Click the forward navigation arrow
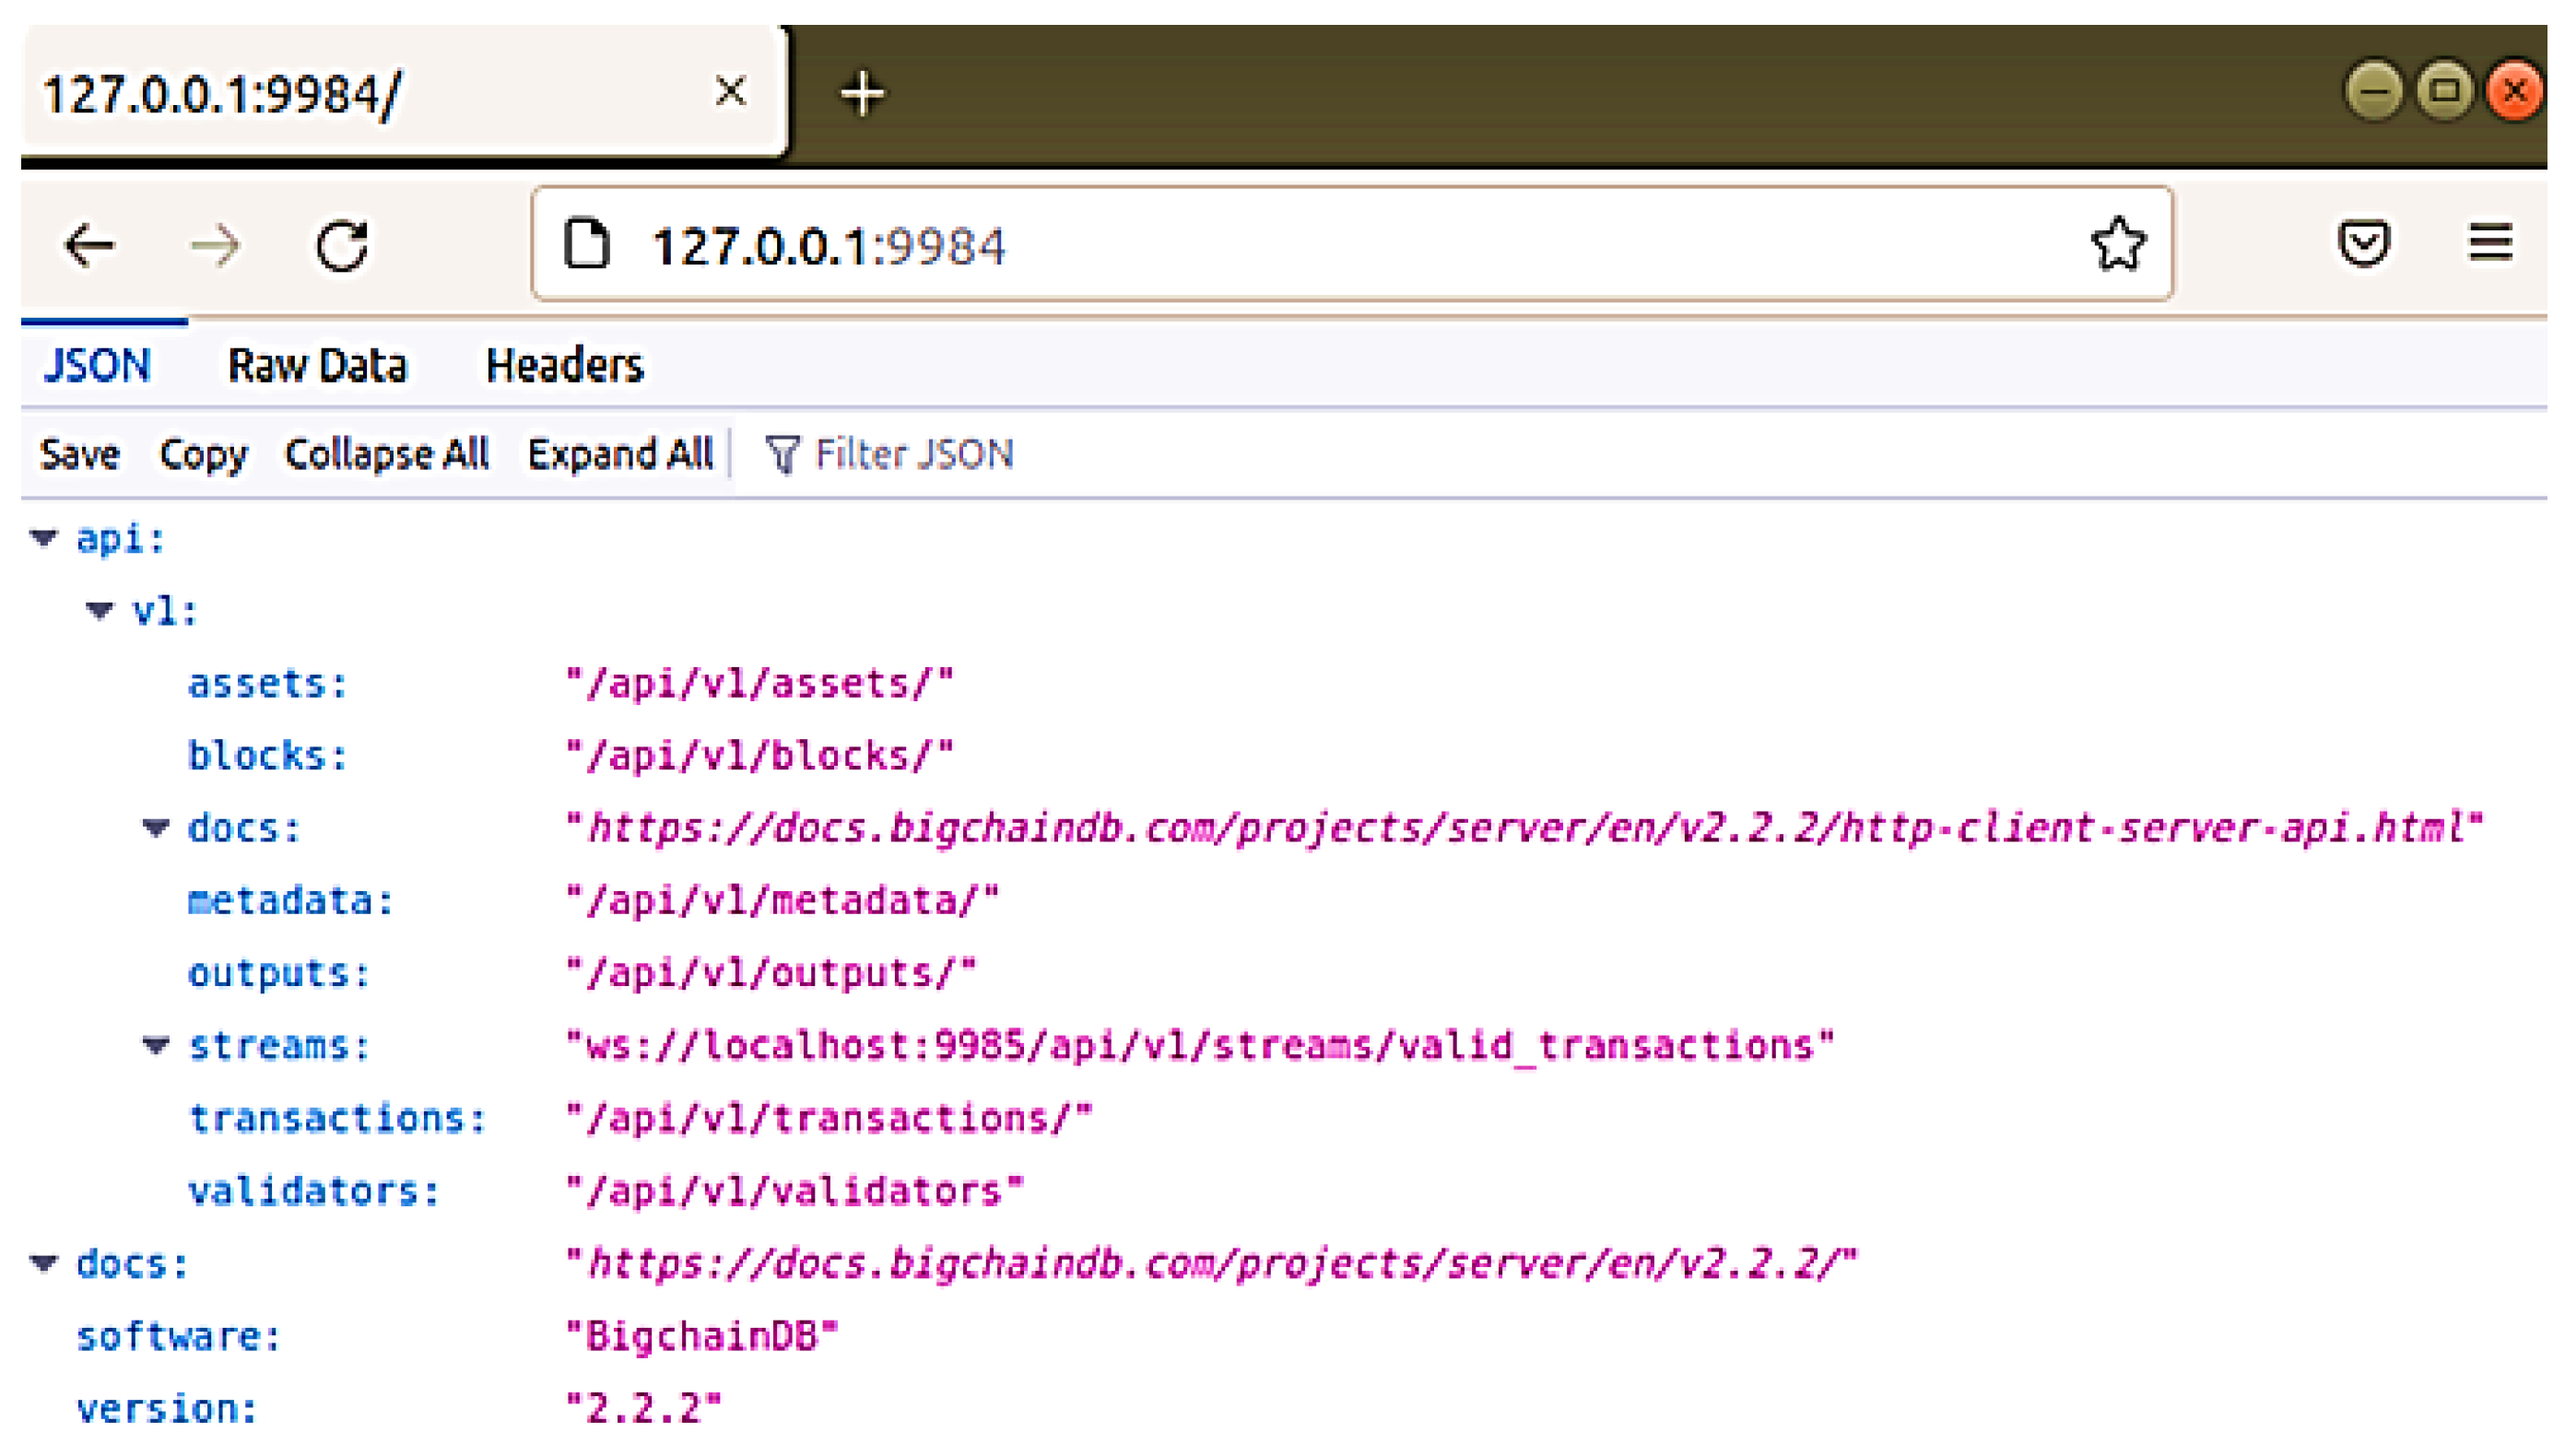This screenshot has height=1456, width=2565. [x=215, y=246]
